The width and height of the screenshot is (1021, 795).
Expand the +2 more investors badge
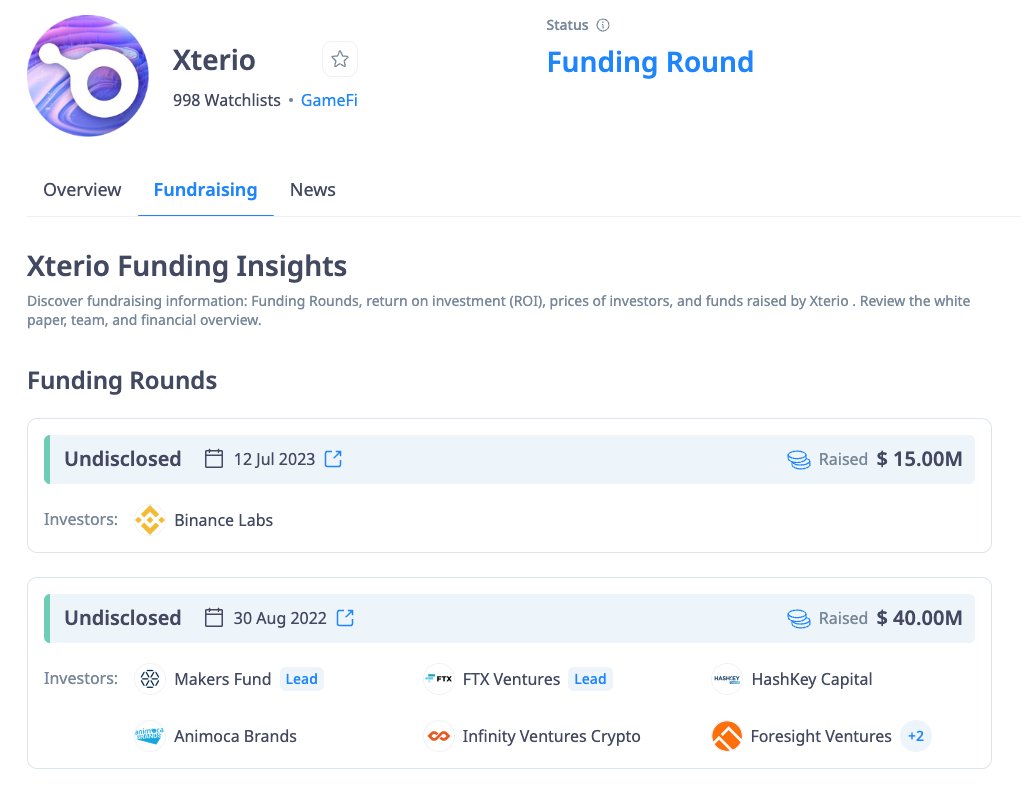[x=915, y=736]
